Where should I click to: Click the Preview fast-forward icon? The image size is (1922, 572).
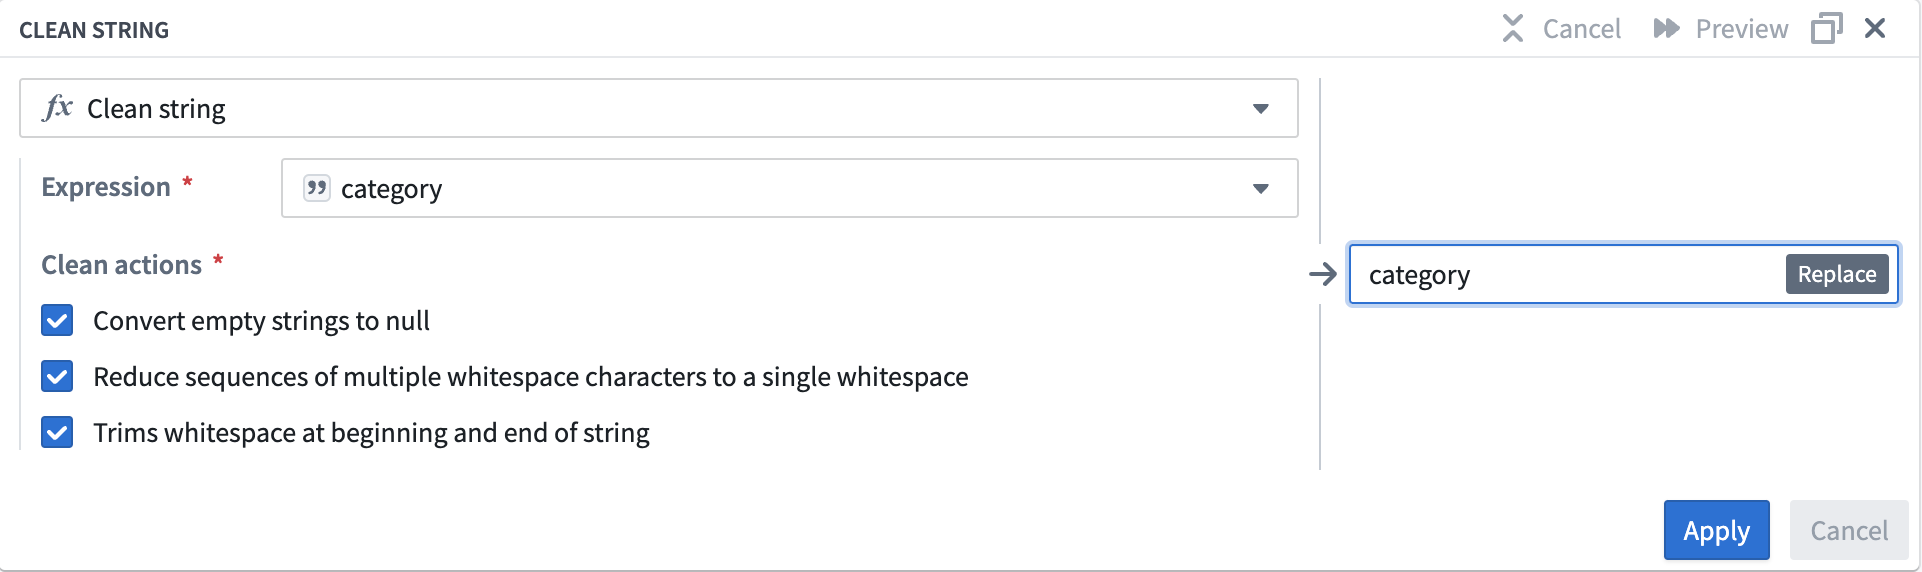1666,29
